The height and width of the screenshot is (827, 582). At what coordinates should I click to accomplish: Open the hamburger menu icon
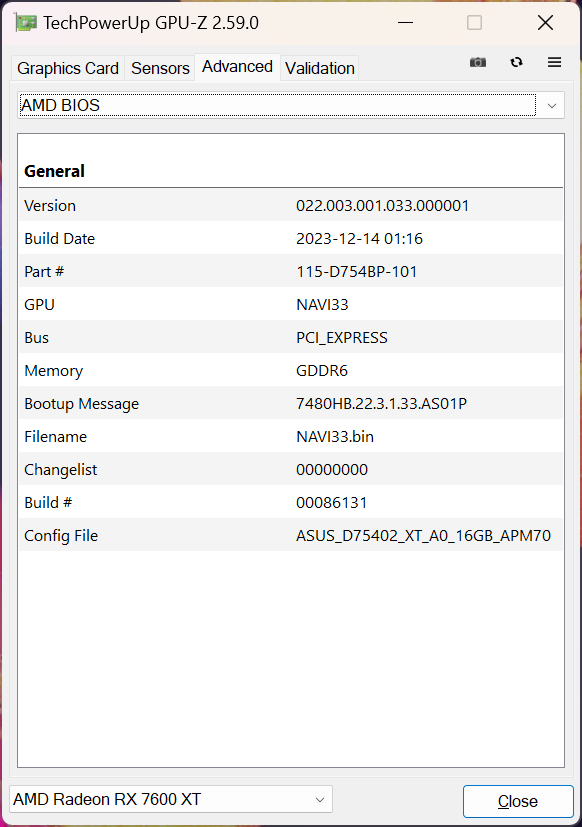(554, 62)
